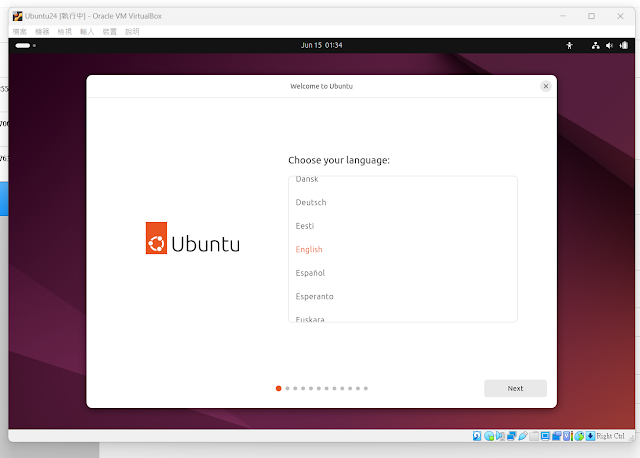Open the 裝置 menu
This screenshot has height=458, width=640.
click(x=109, y=31)
